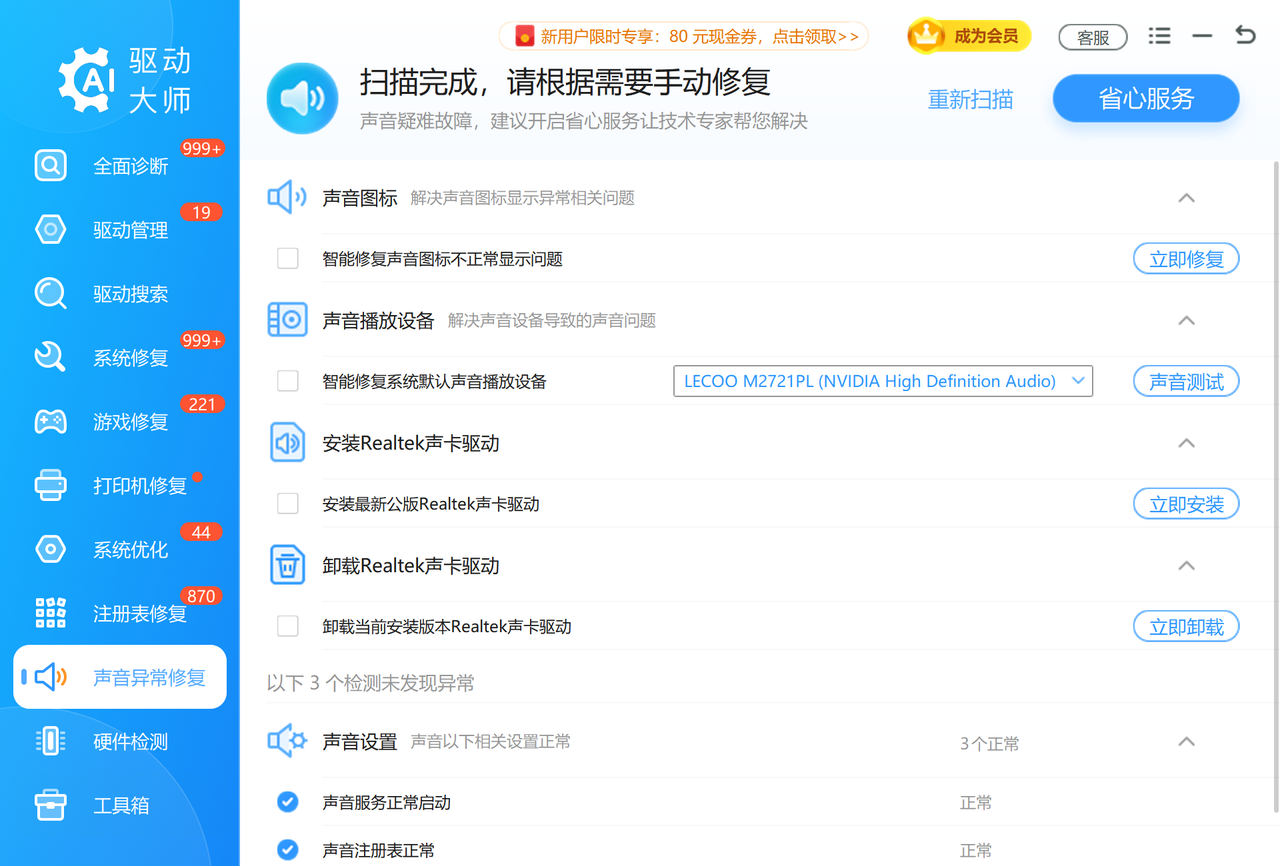Open the LECOO M2721PL playback device dropdown
Viewport: 1280px width, 866px height.
[883, 381]
